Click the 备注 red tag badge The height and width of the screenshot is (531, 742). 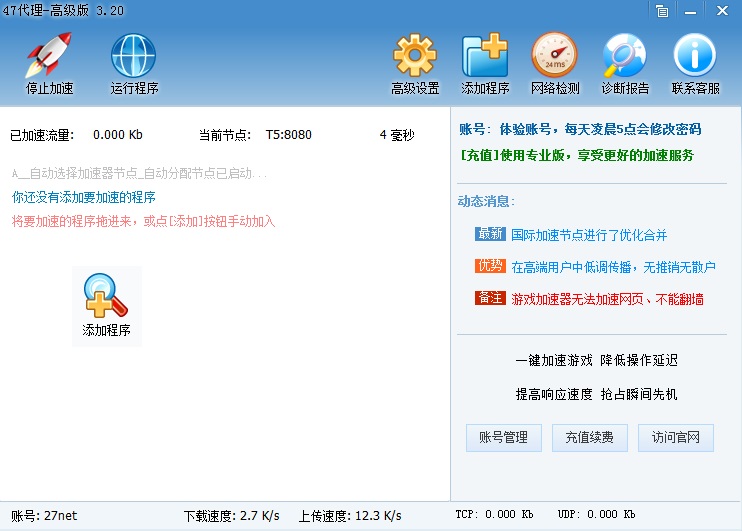pos(490,298)
